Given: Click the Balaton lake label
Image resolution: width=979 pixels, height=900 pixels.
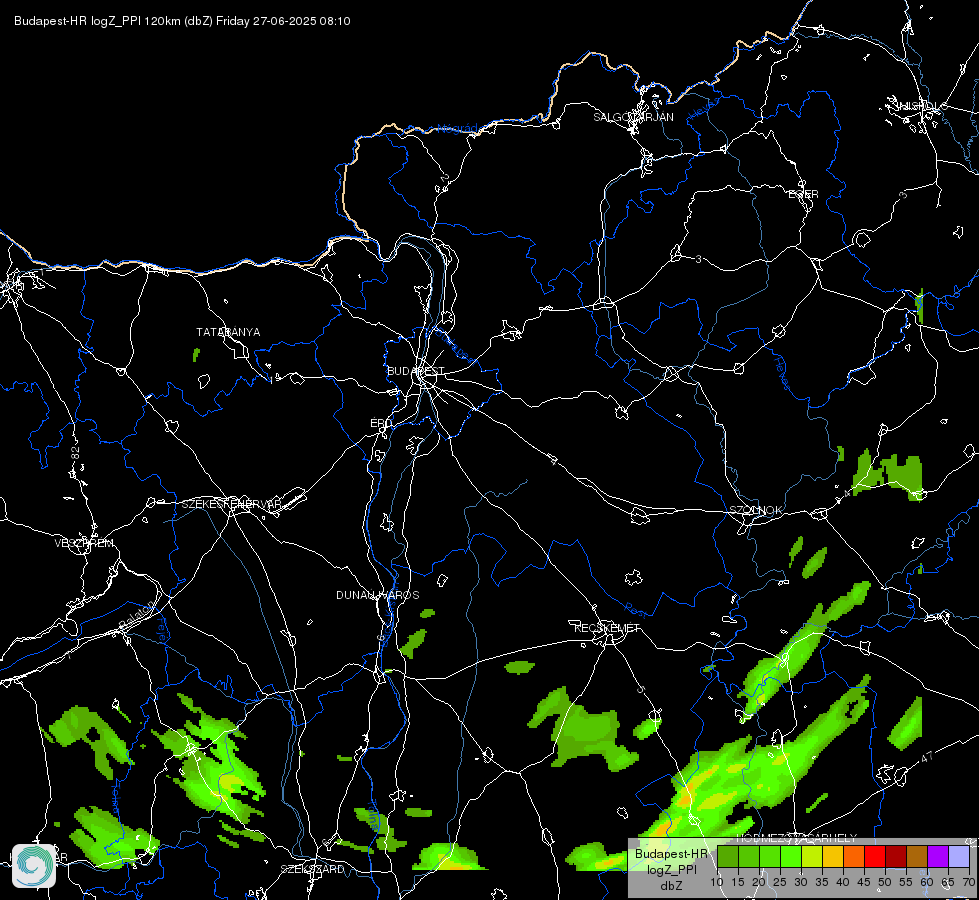Looking at the screenshot, I should click(x=139, y=615).
